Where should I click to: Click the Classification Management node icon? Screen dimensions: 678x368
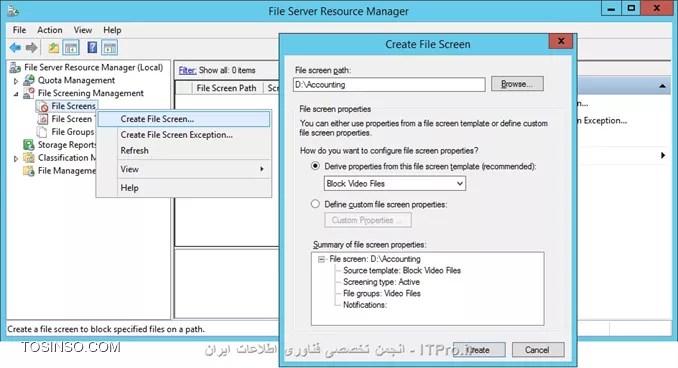[29, 158]
